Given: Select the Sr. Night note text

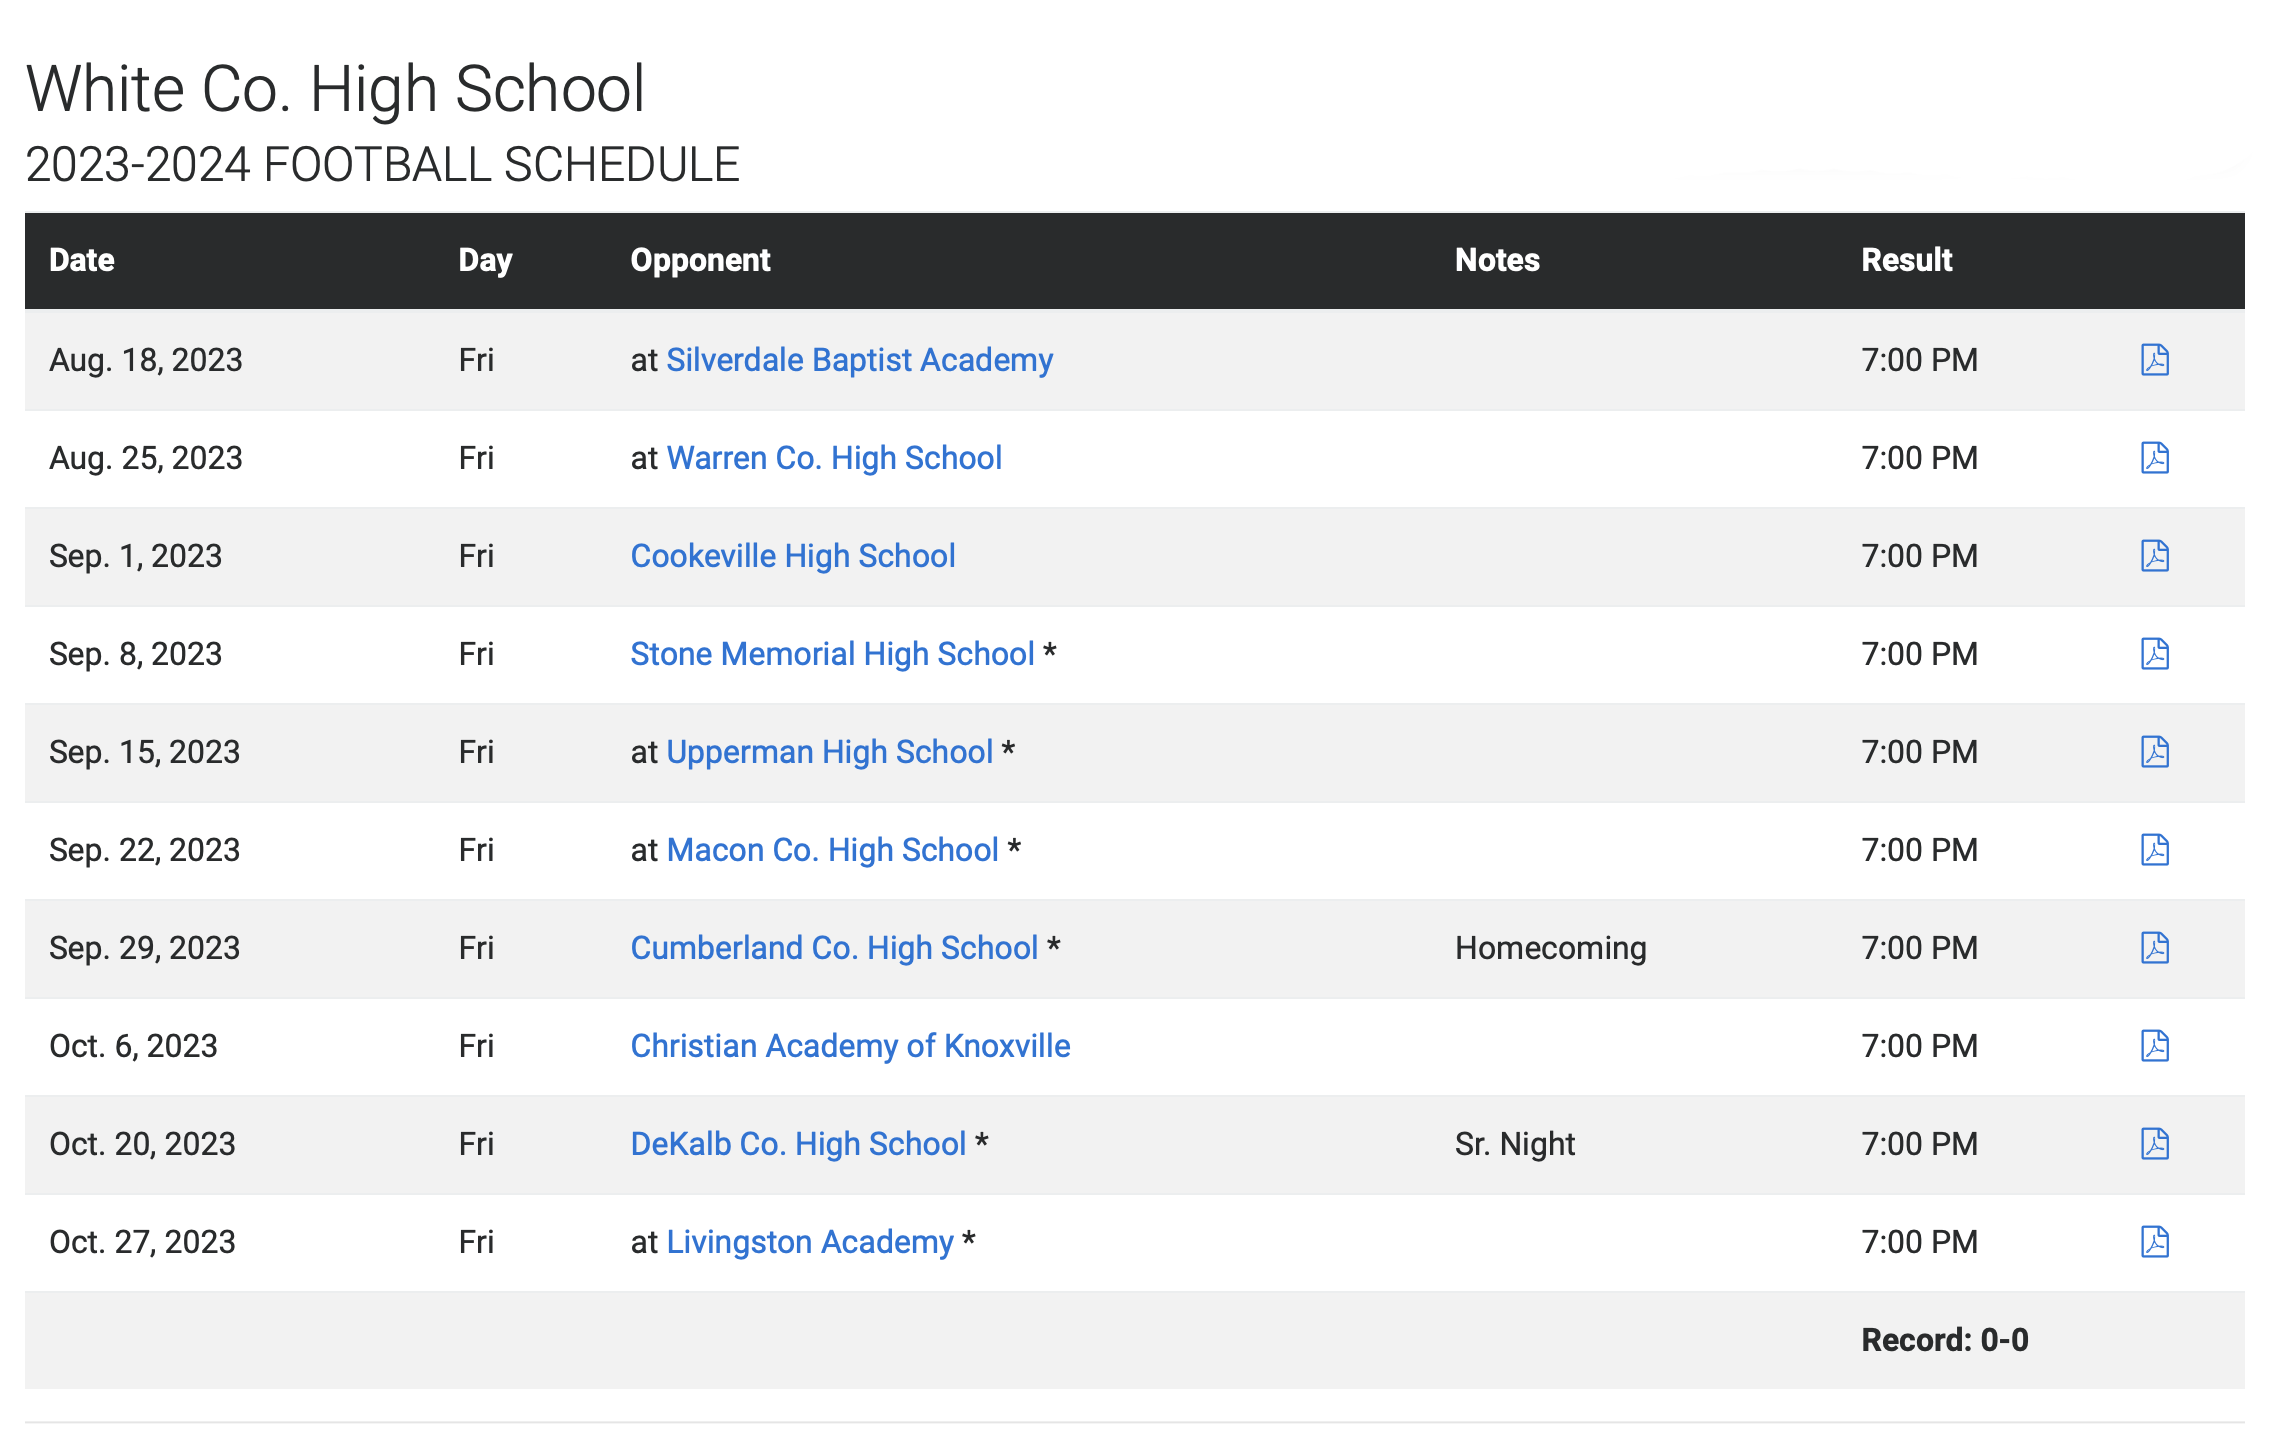Looking at the screenshot, I should (x=1514, y=1144).
